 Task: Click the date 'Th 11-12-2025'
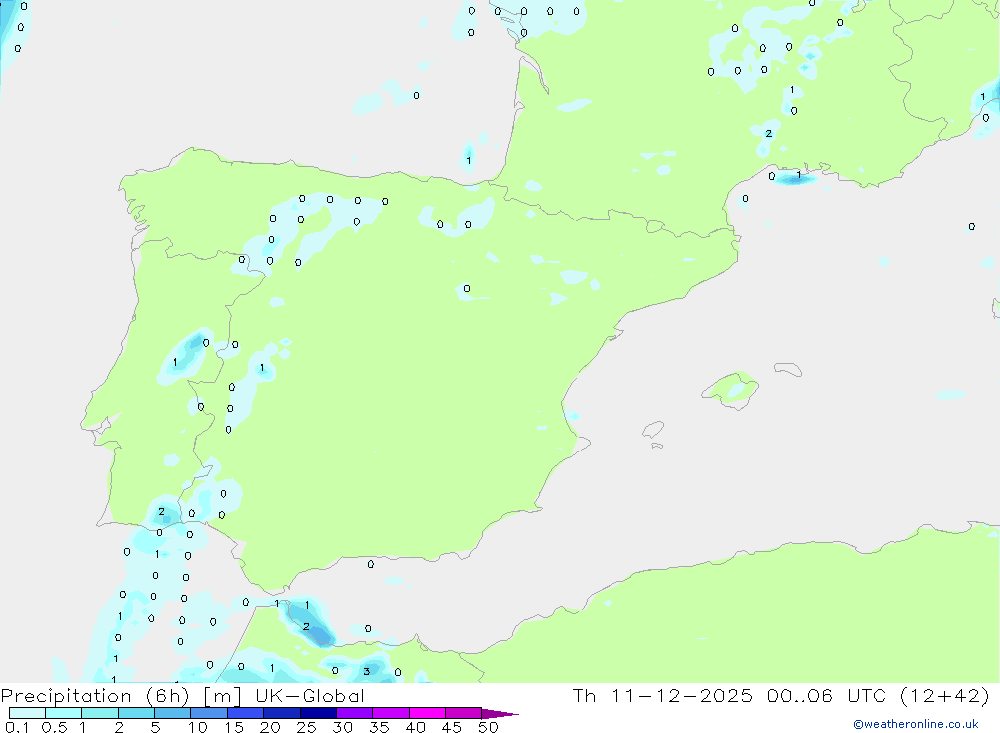pyautogui.click(x=663, y=695)
